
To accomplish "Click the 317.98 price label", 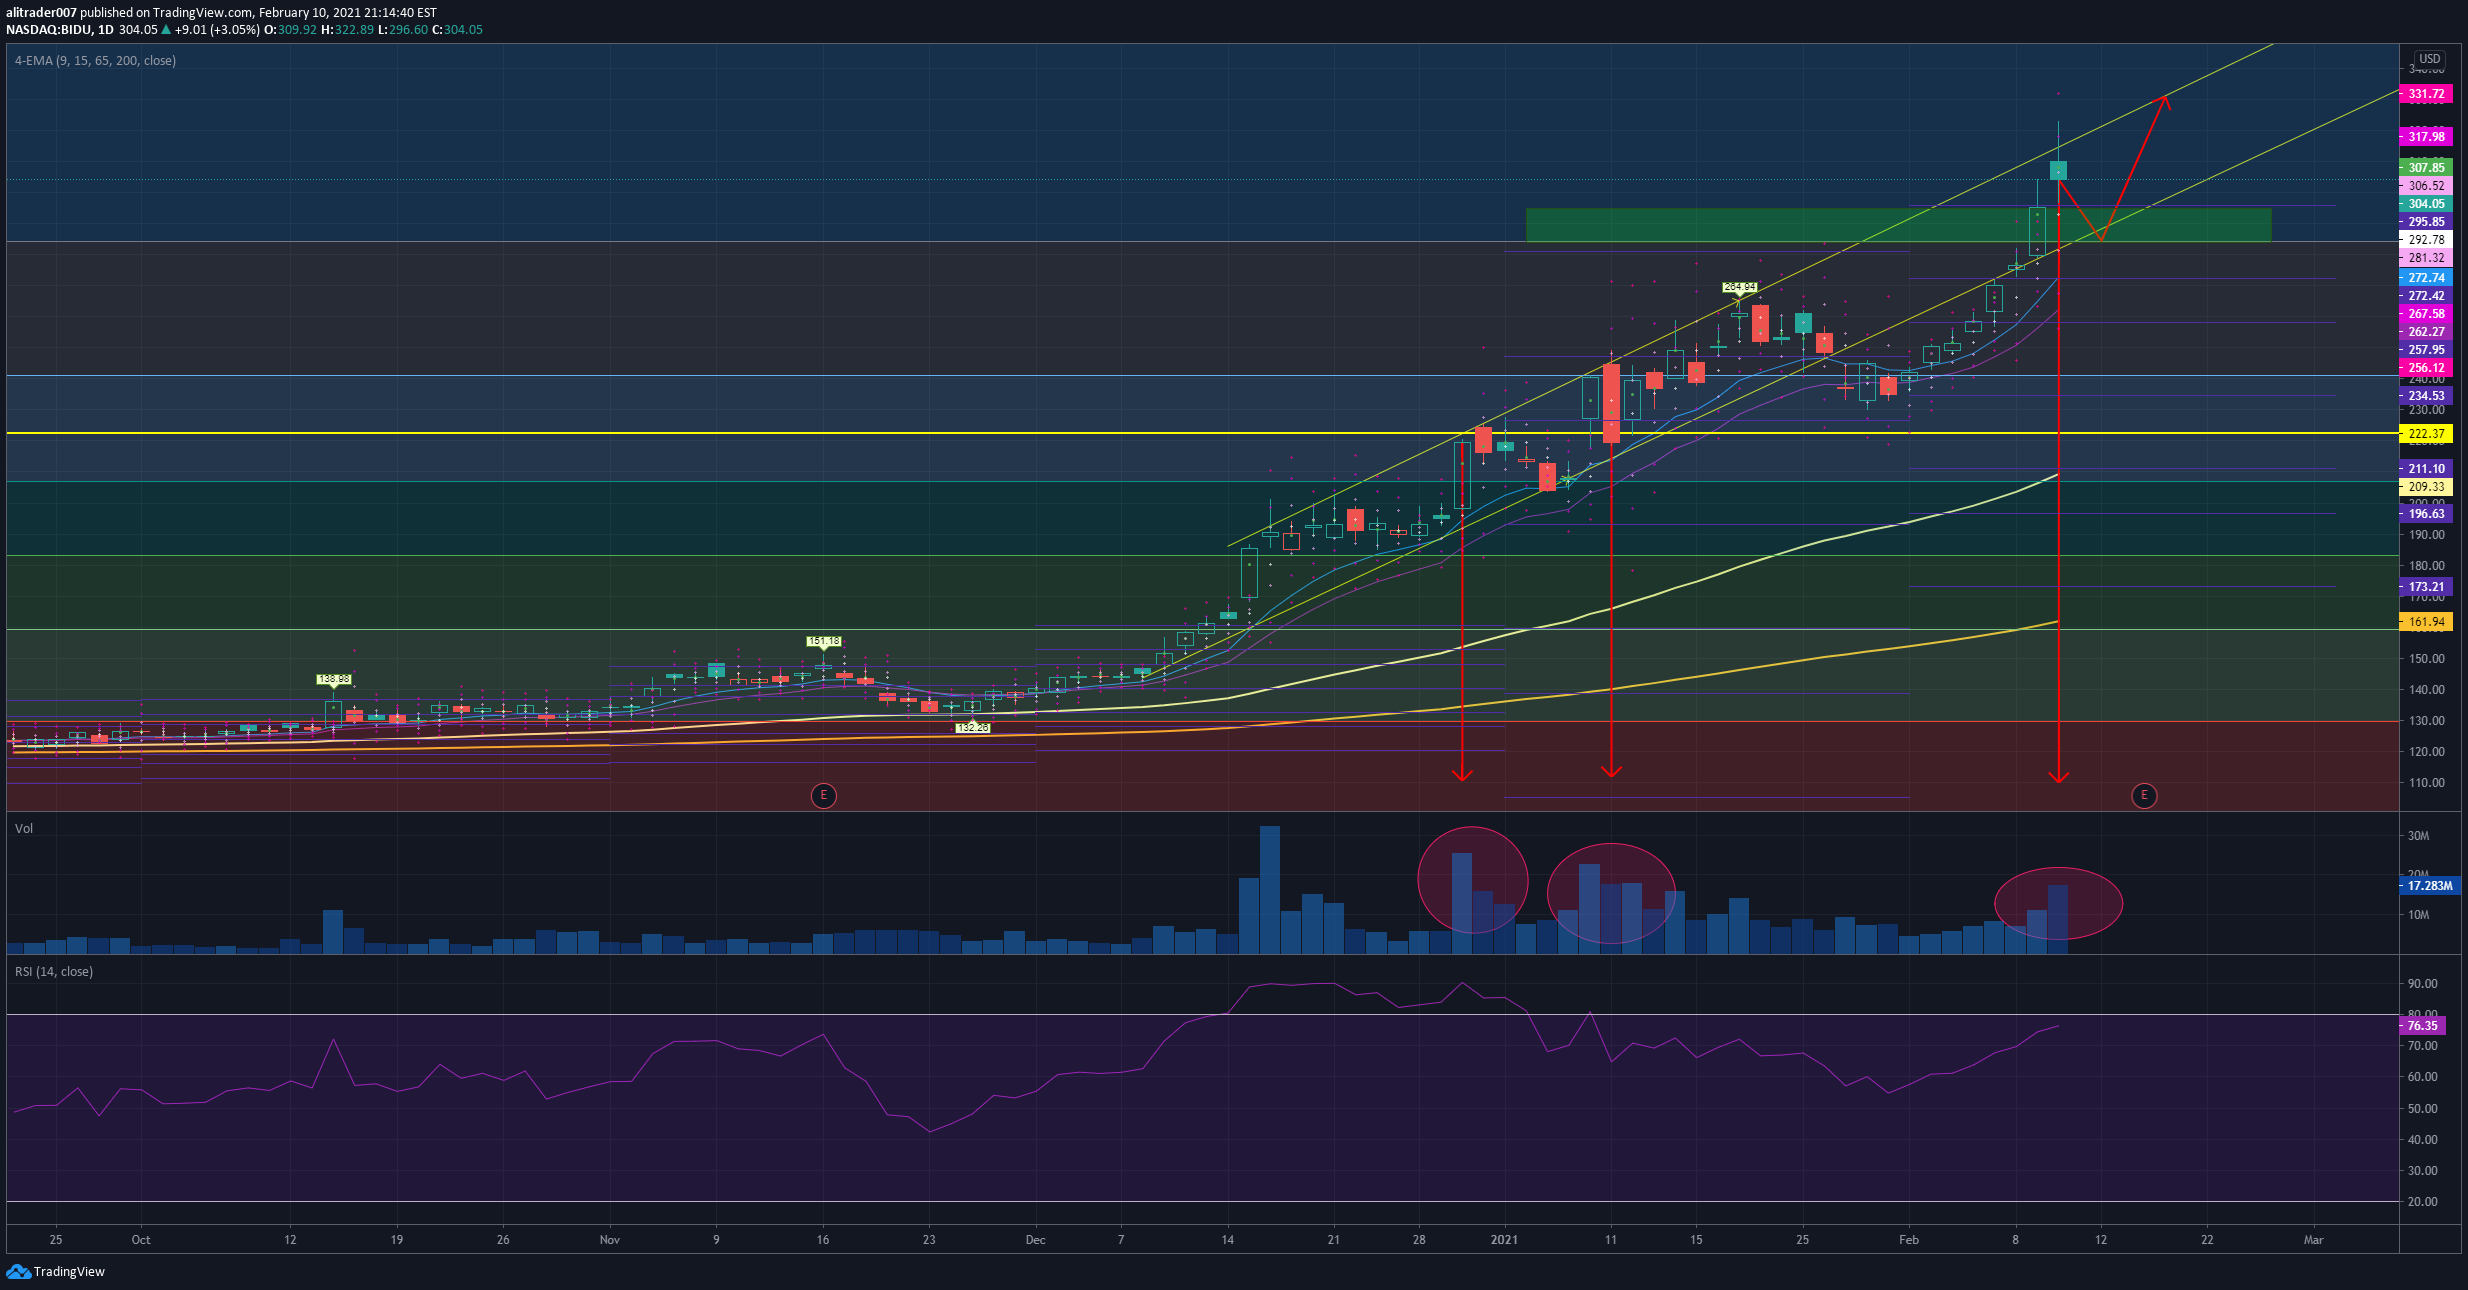I will pyautogui.click(x=2426, y=137).
